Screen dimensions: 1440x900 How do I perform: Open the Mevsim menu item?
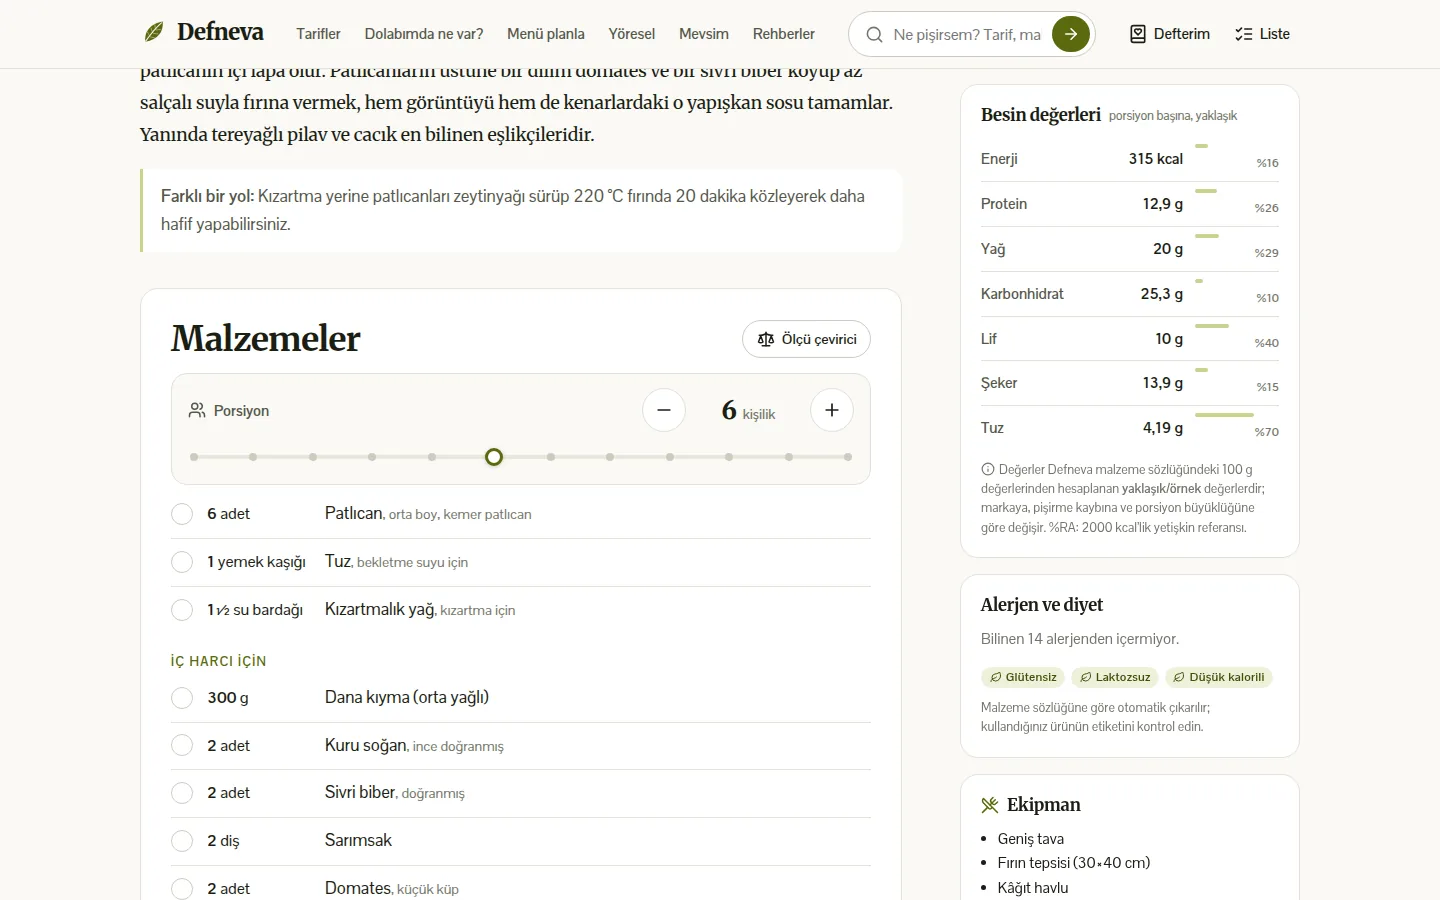704,34
